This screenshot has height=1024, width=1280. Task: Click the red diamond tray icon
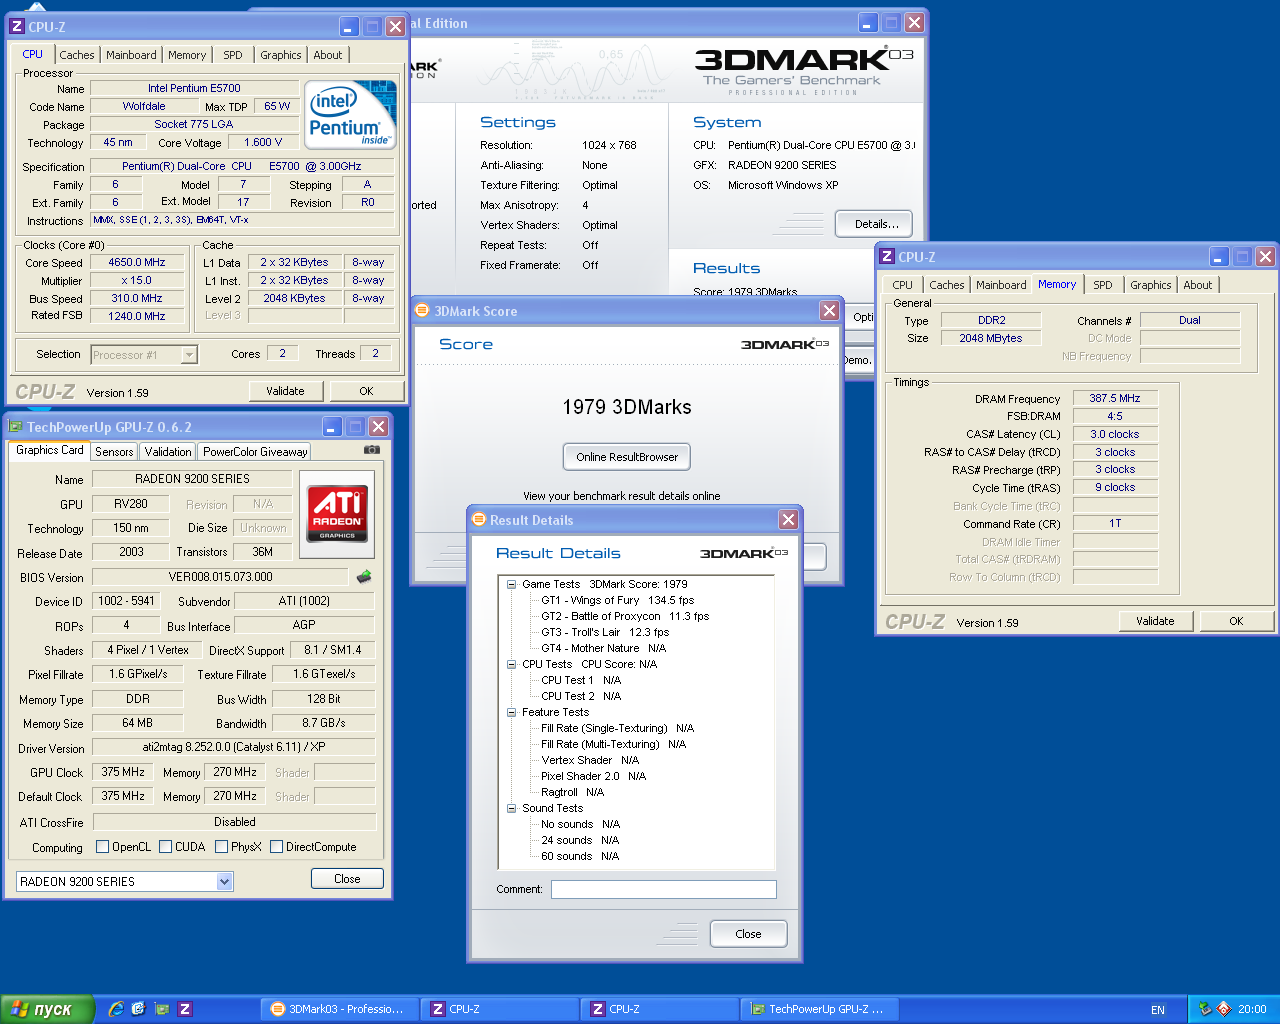pyautogui.click(x=1224, y=1009)
